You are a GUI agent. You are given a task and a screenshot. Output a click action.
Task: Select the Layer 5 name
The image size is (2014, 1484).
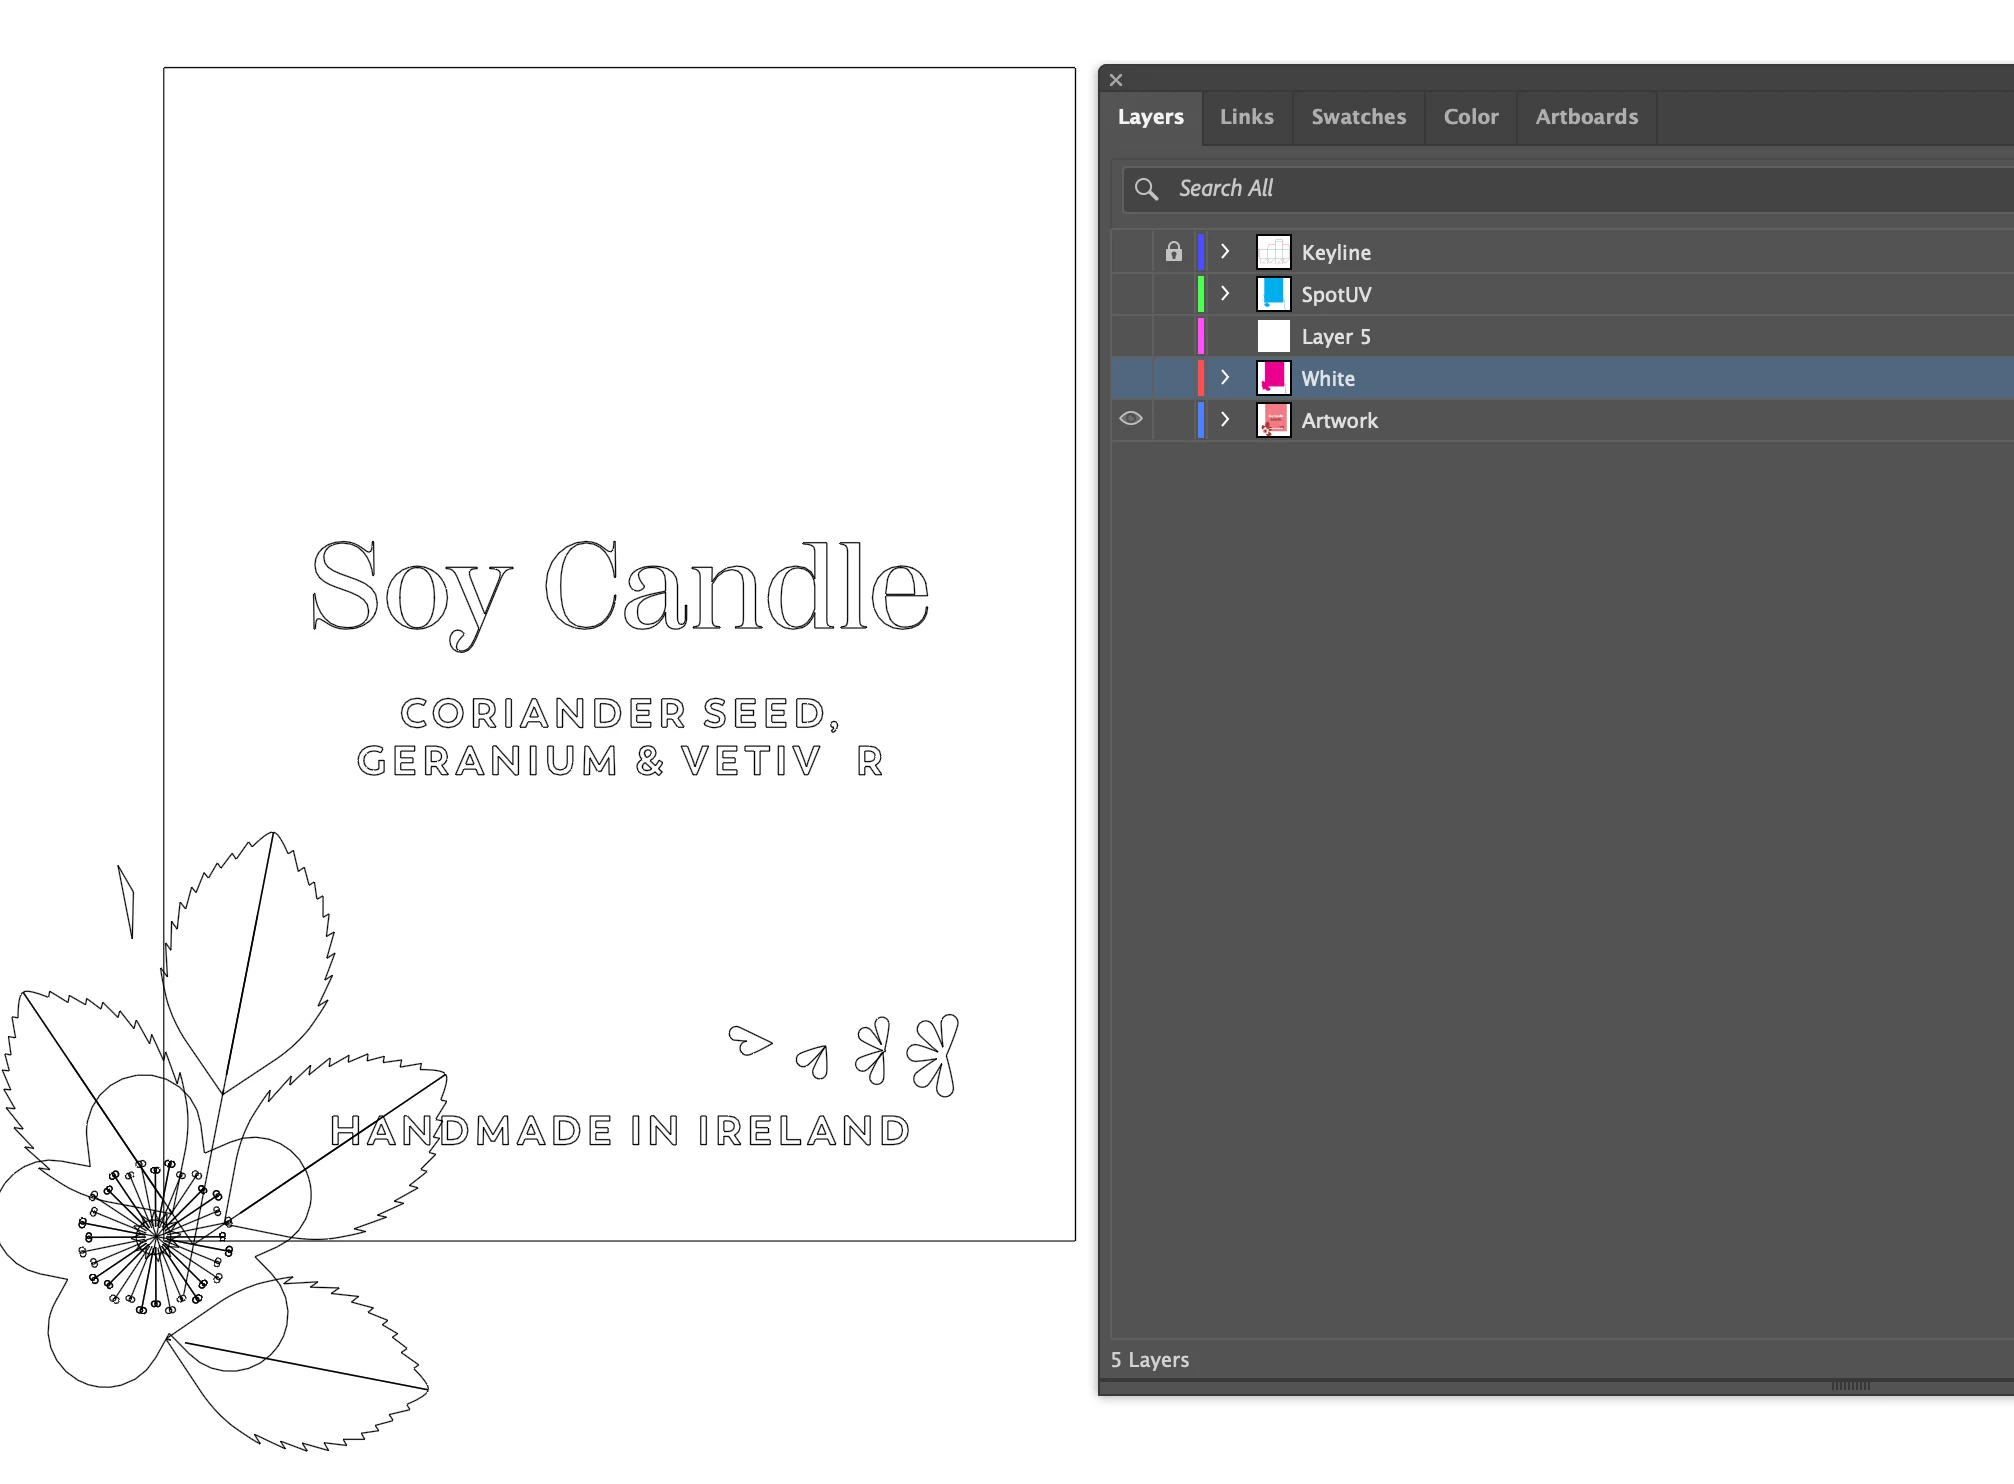point(1335,337)
